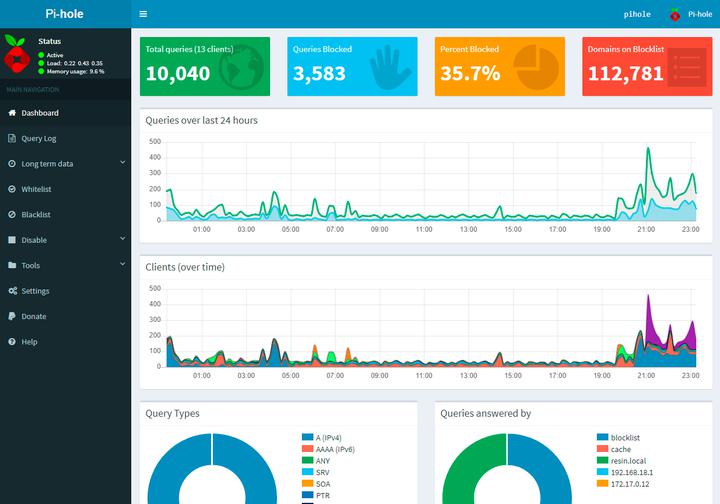Image resolution: width=720 pixels, height=504 pixels.
Task: Click the Help question-mark icon
Action: 12,342
